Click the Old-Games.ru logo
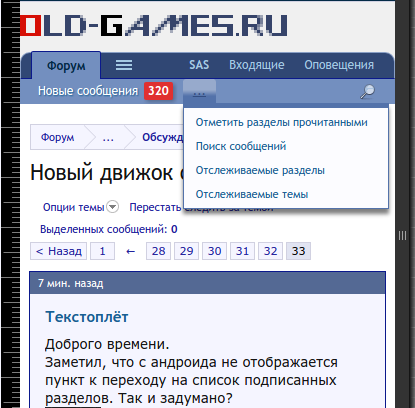 click(154, 25)
